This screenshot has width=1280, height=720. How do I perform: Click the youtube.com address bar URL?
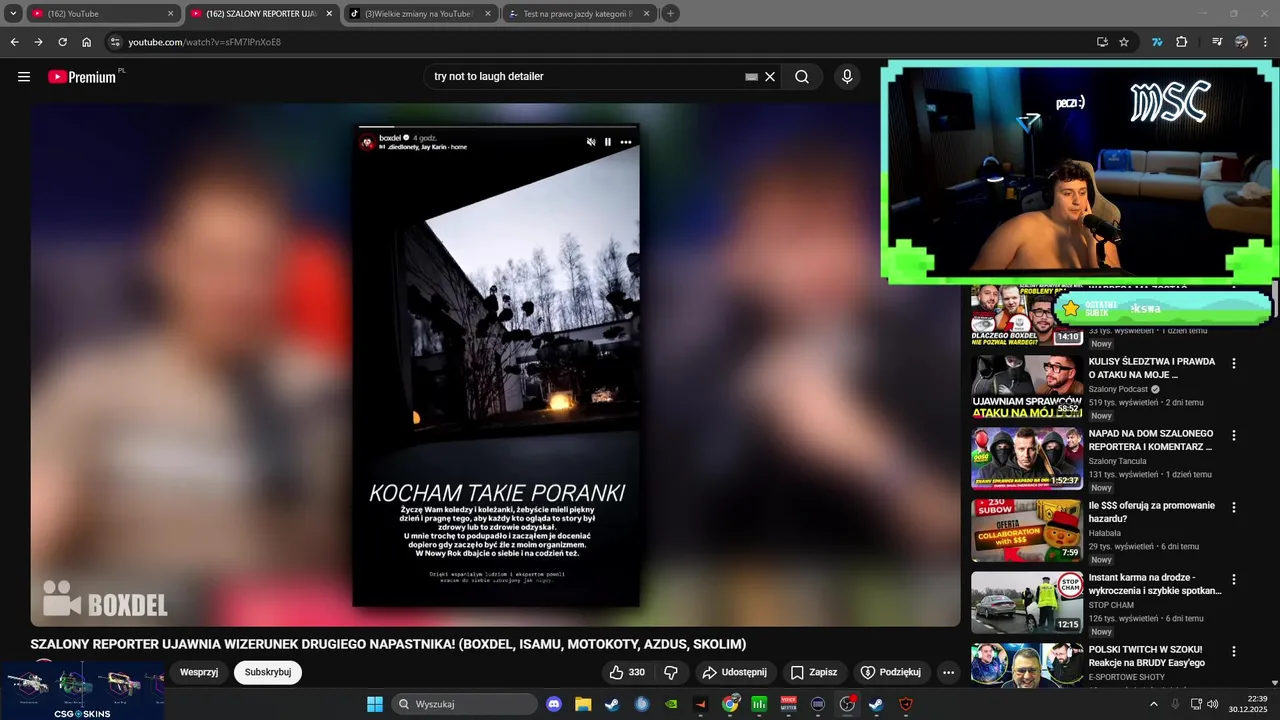click(x=204, y=42)
